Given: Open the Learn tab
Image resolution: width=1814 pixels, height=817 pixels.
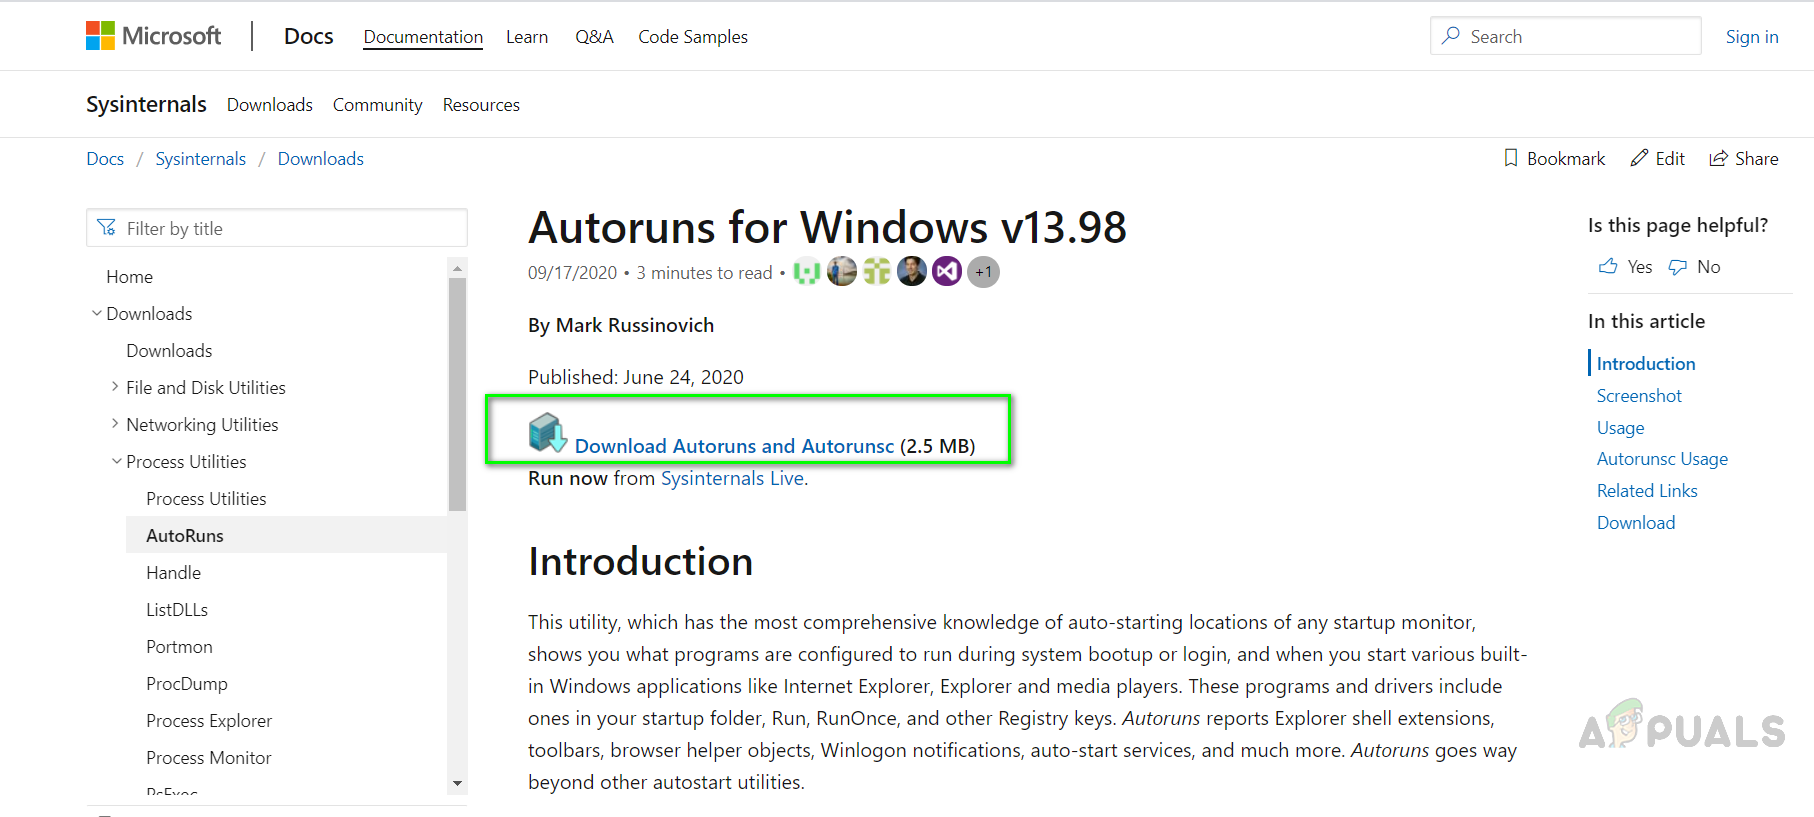Looking at the screenshot, I should pos(527,37).
